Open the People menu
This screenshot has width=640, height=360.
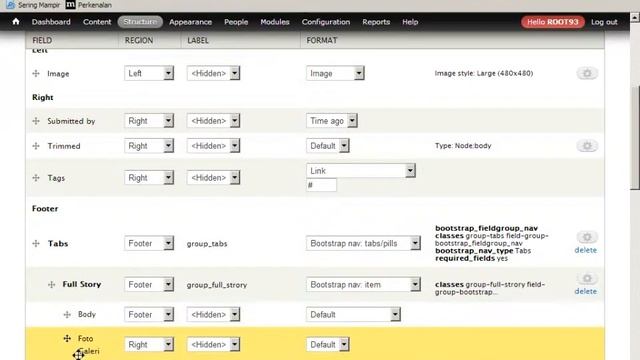236,22
